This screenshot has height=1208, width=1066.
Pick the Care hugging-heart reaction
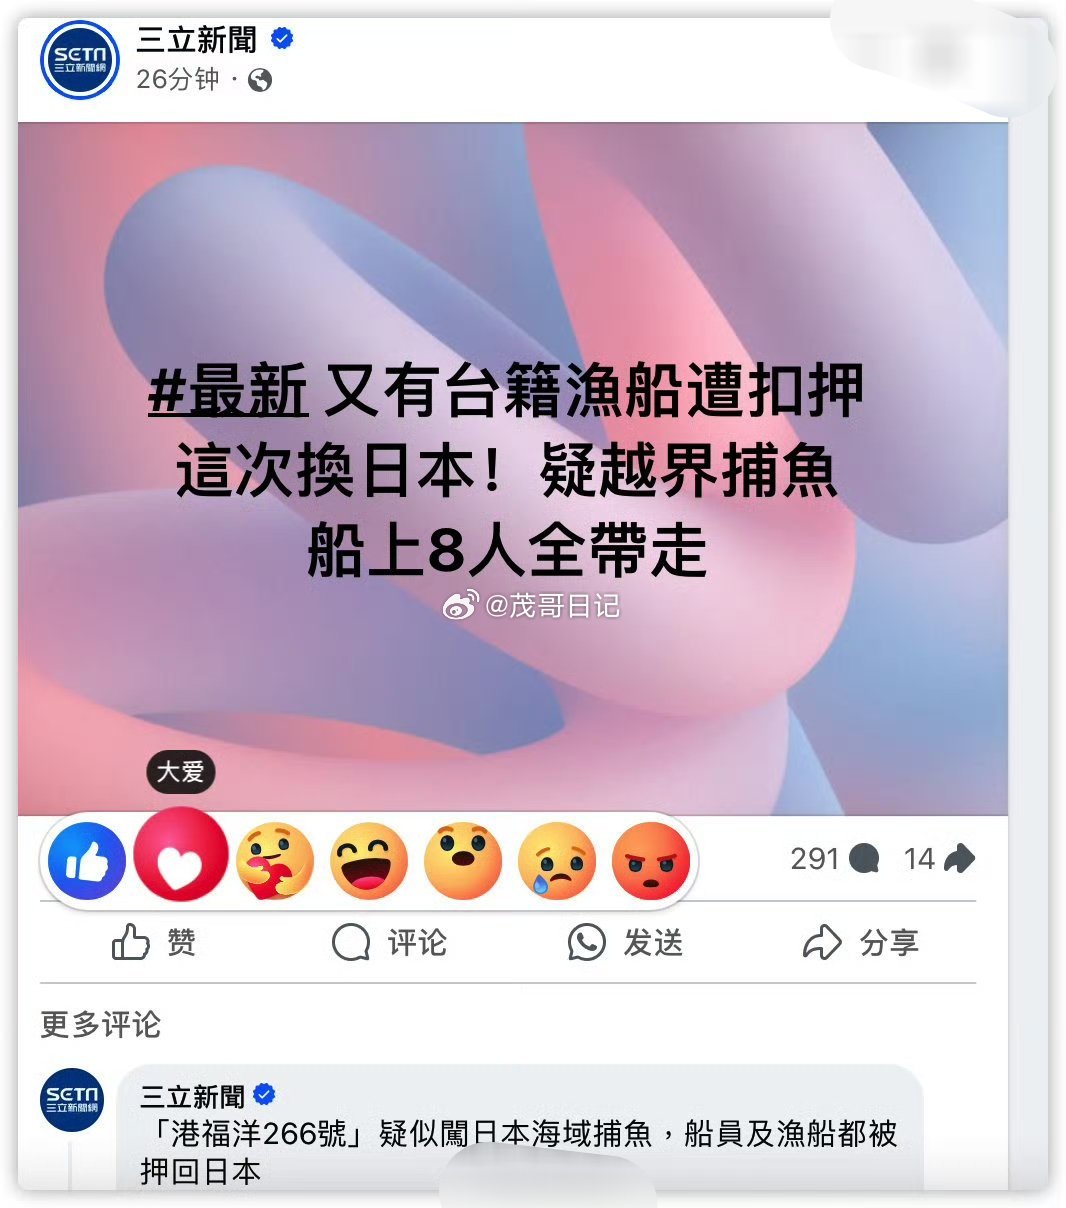(275, 861)
